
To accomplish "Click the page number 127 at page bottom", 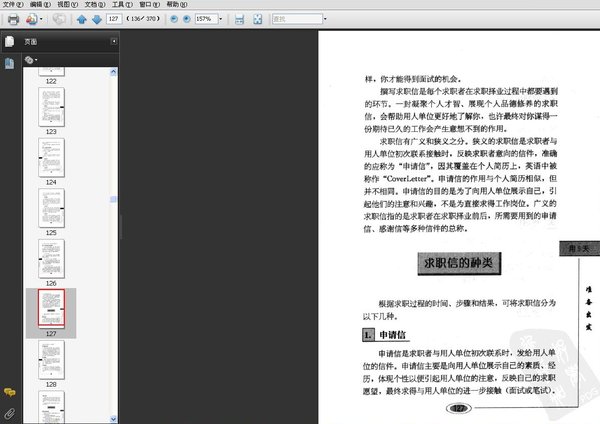I will tap(458, 408).
